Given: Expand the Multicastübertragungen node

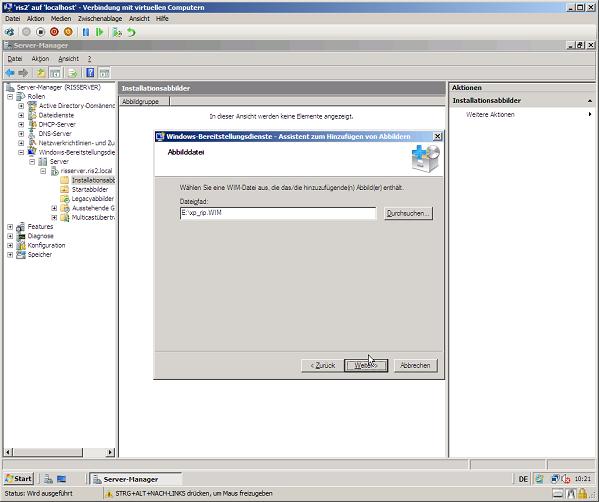Looking at the screenshot, I should click(54, 217).
